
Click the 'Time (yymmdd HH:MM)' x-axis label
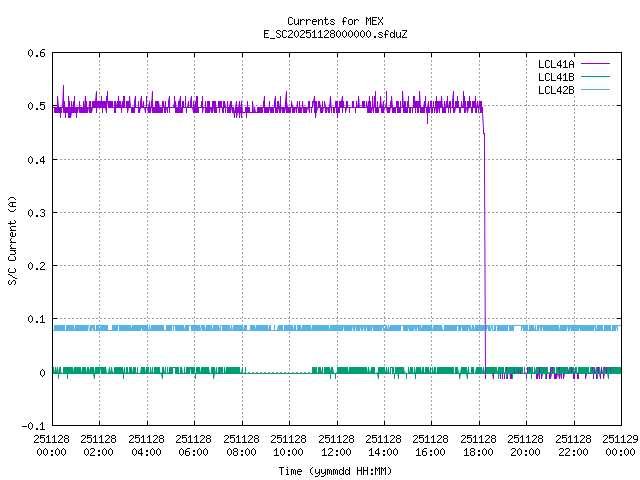pos(334,470)
